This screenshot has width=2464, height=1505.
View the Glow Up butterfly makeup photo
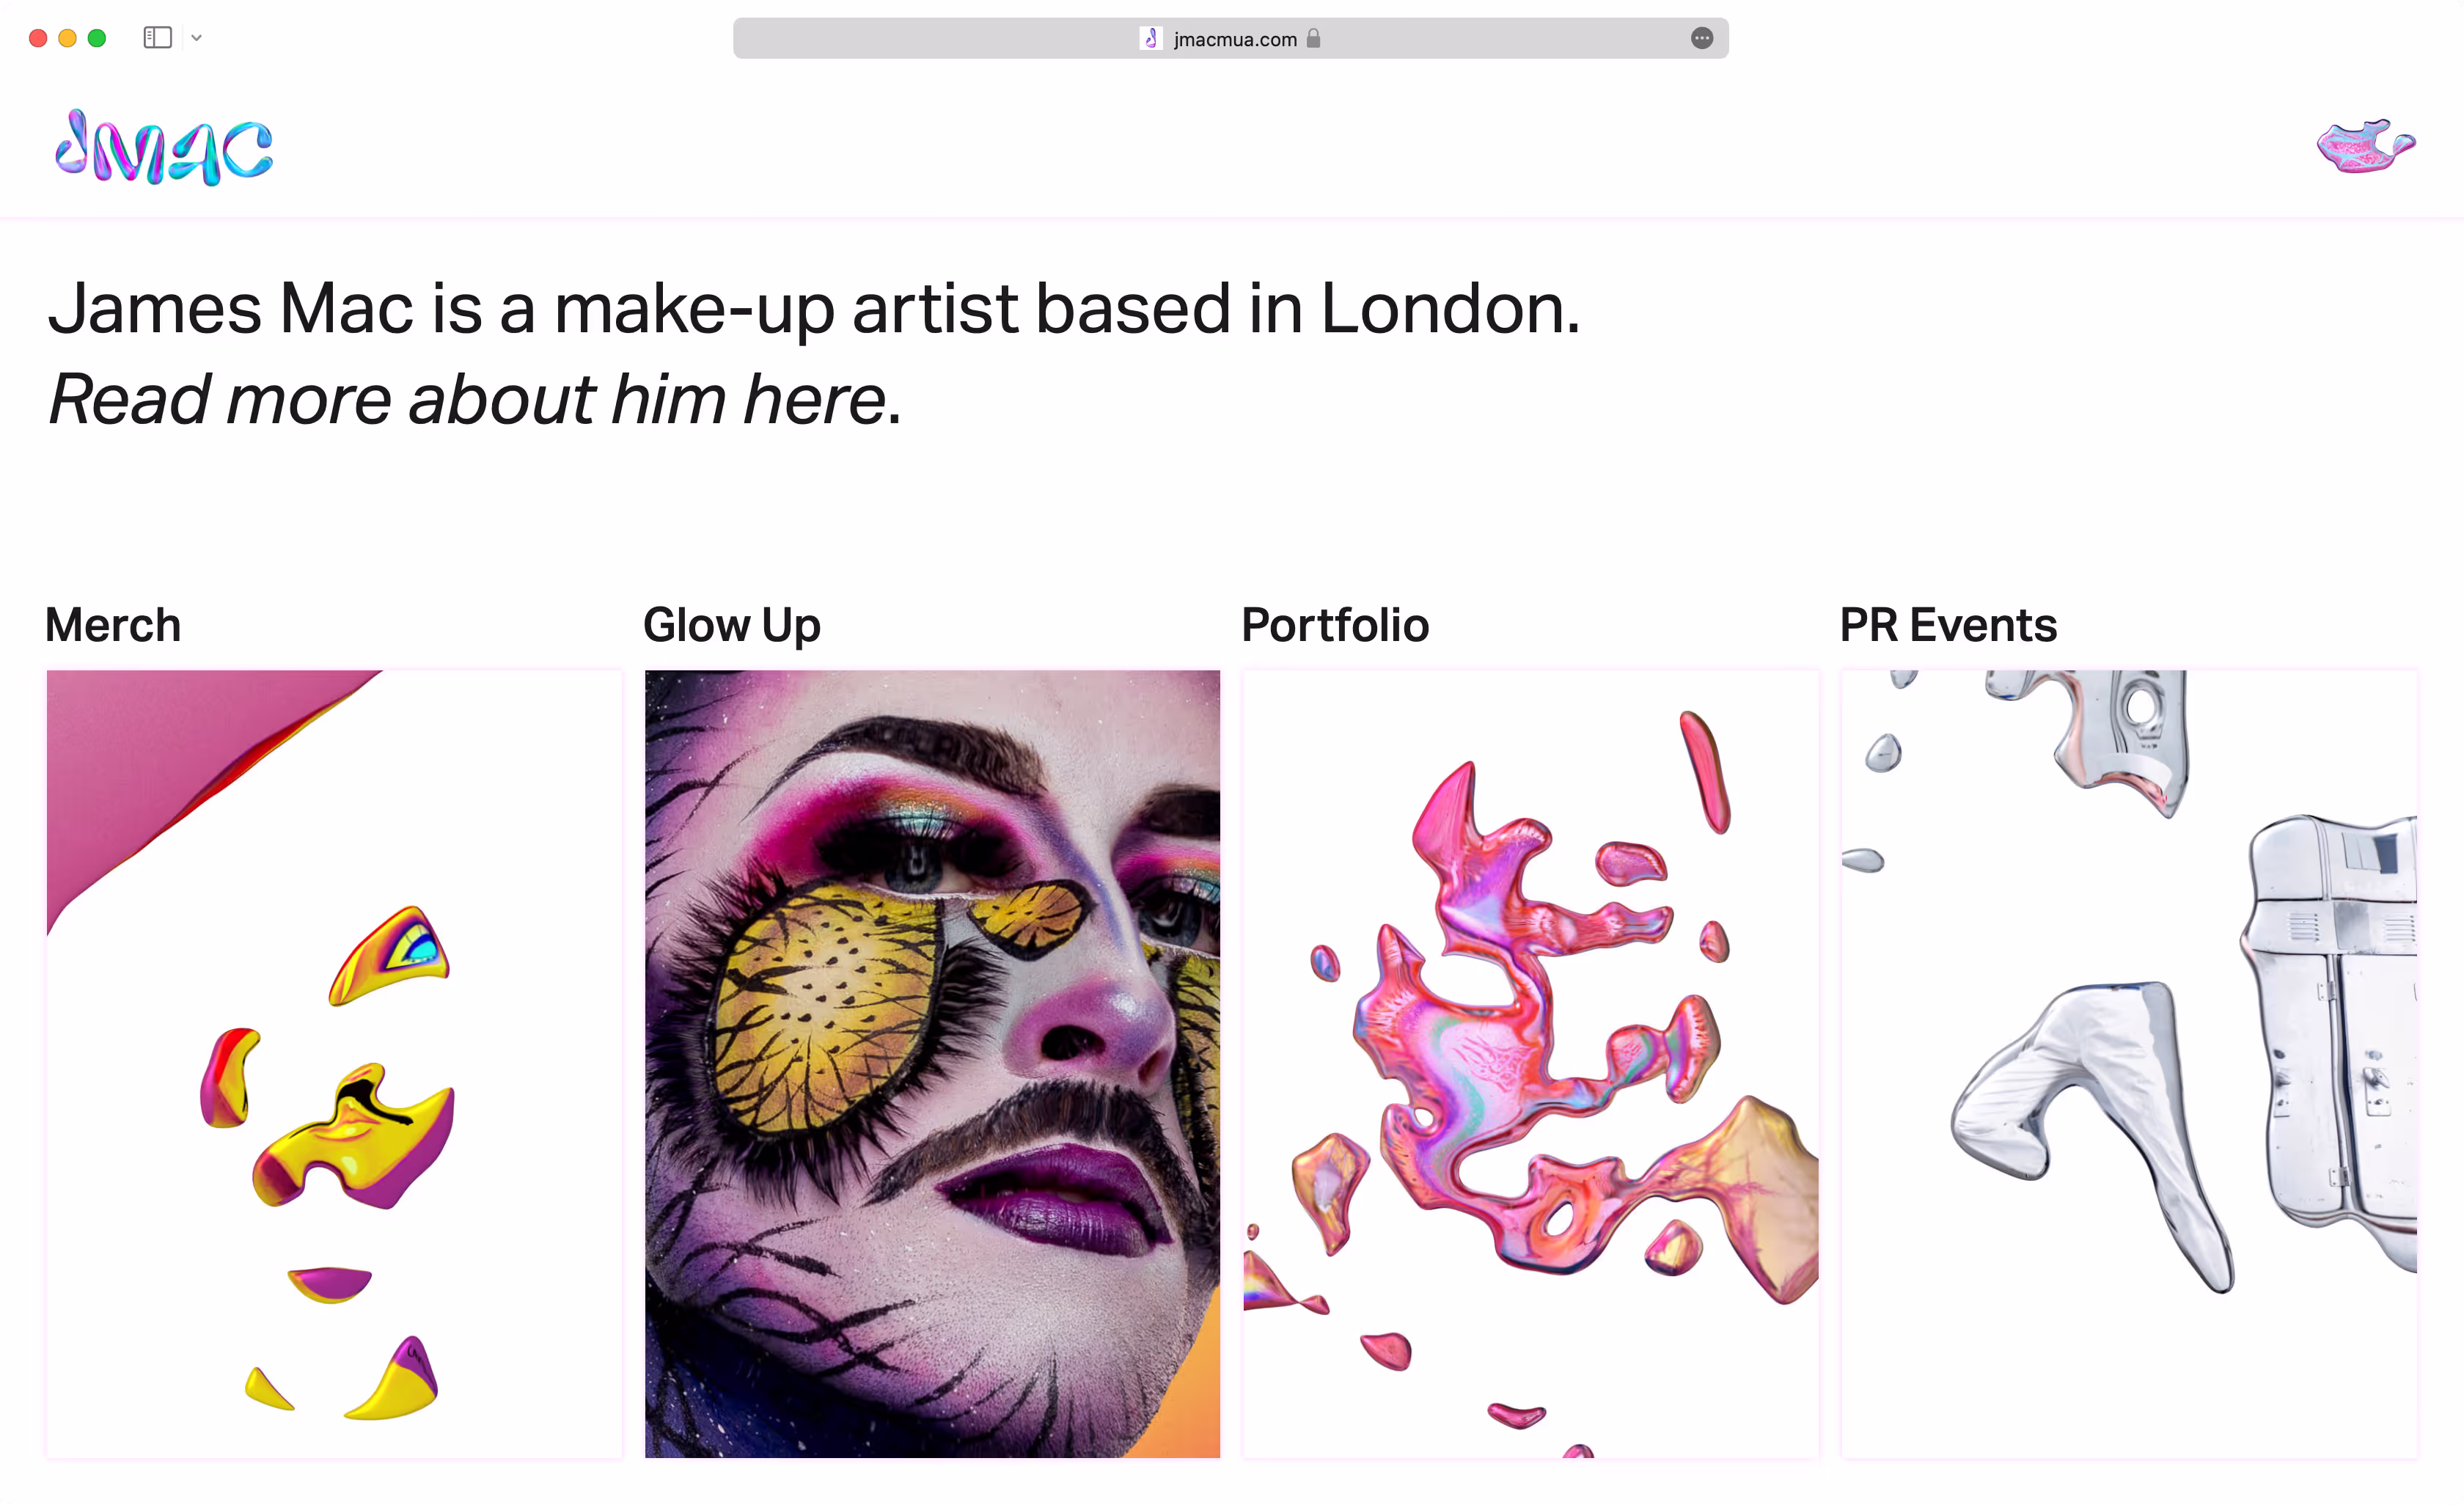[932, 1064]
